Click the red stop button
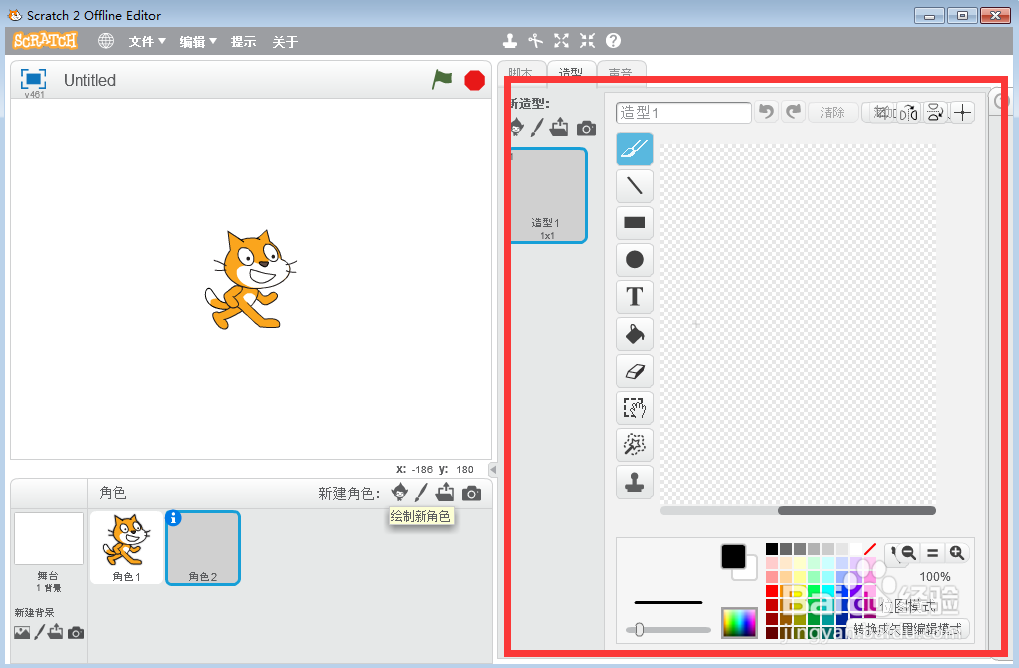The width and height of the screenshot is (1019, 668). tap(474, 80)
